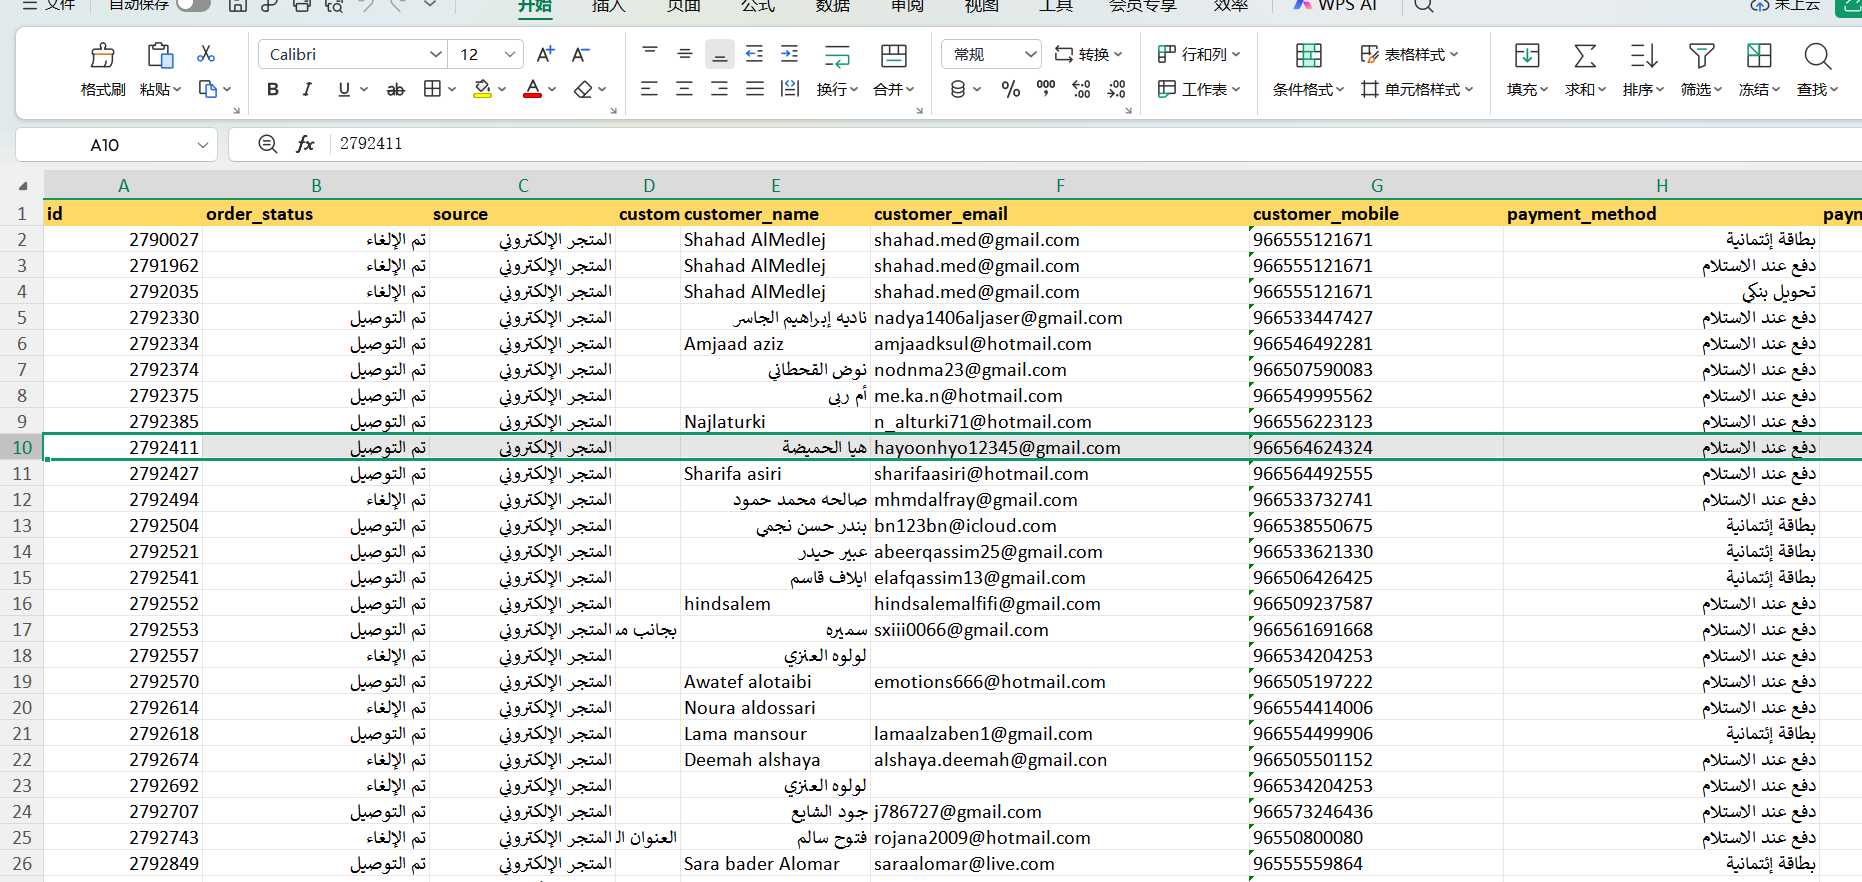Click the formula bar showing 2792411

tap(1095, 144)
